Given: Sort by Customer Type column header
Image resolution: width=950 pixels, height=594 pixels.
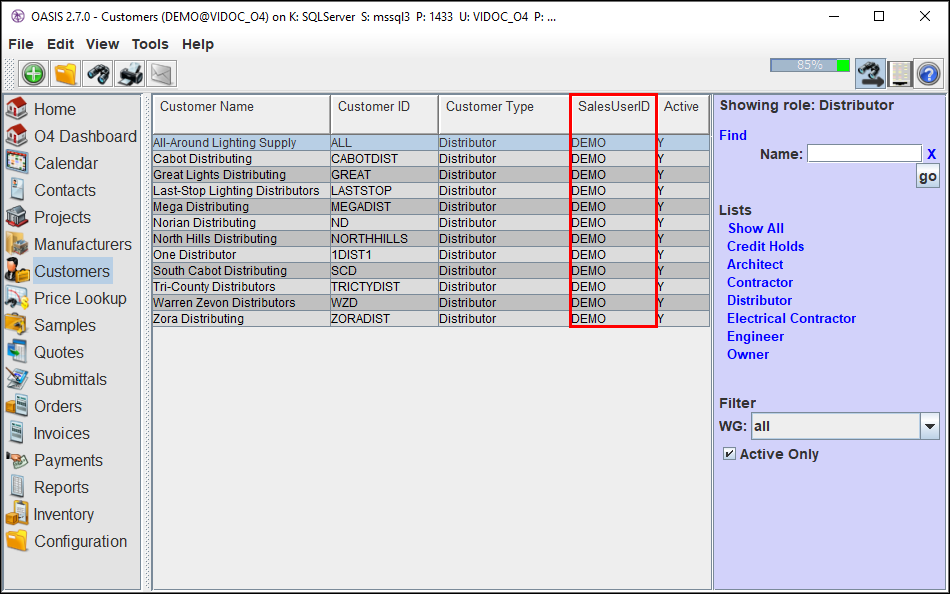Looking at the screenshot, I should 503,114.
